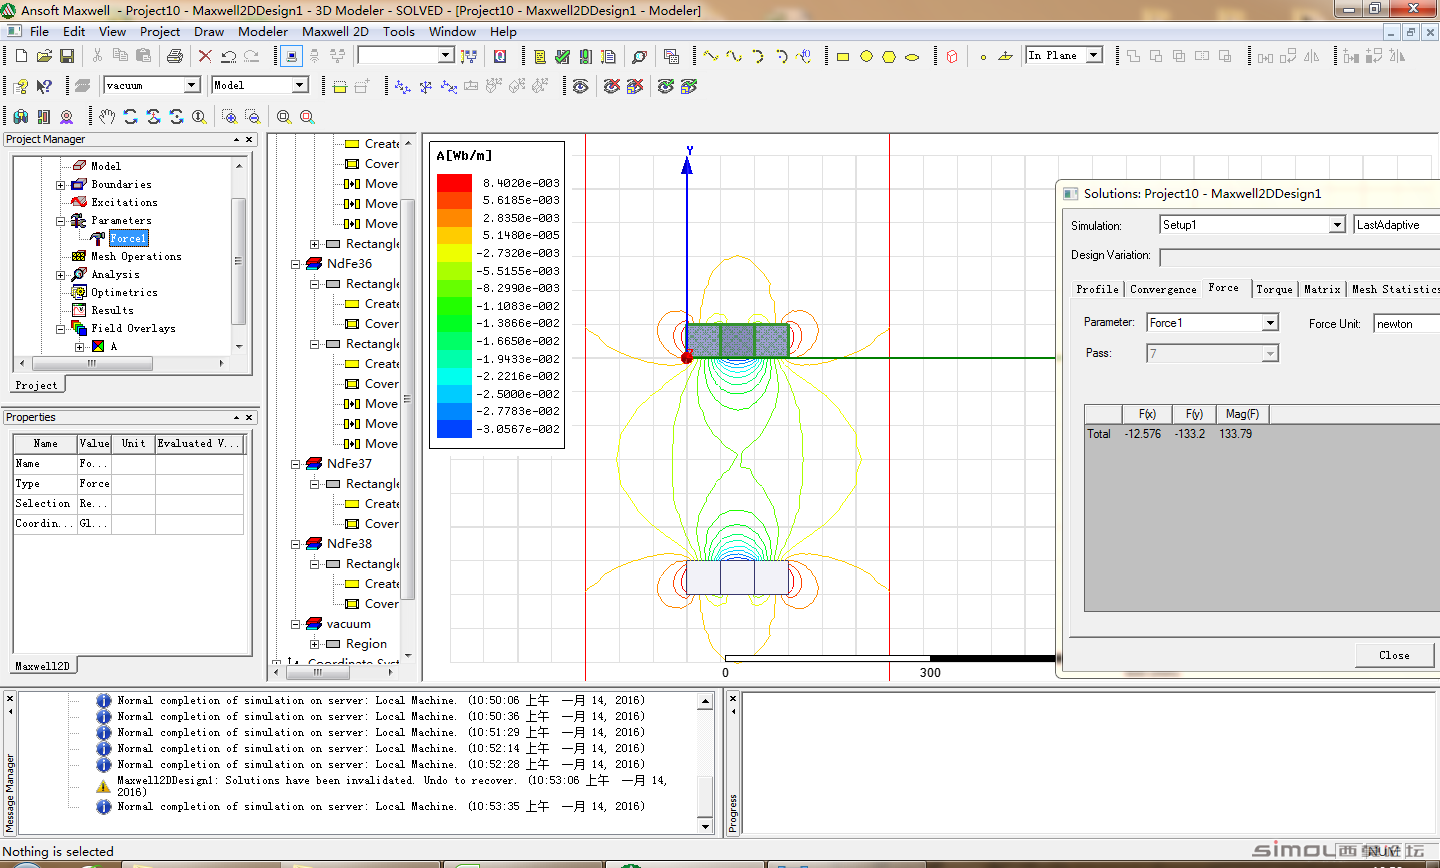Click the Open folder toolbar icon

tap(44, 56)
